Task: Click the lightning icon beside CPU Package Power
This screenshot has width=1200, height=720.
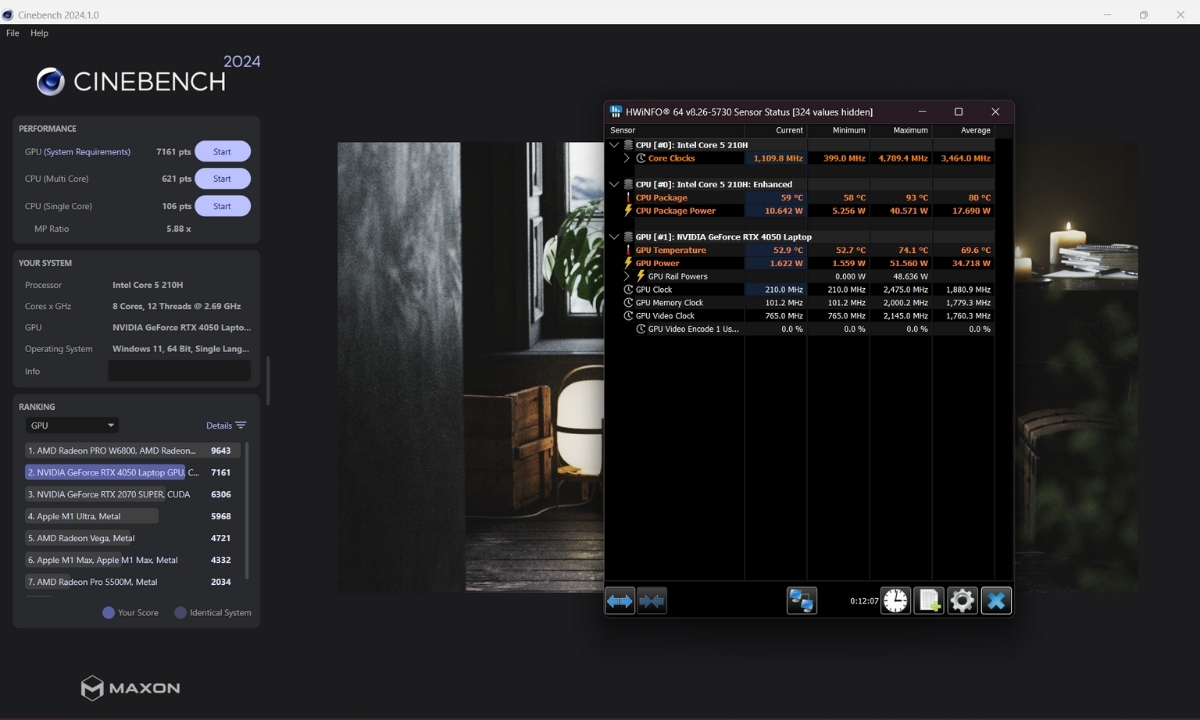Action: point(628,211)
